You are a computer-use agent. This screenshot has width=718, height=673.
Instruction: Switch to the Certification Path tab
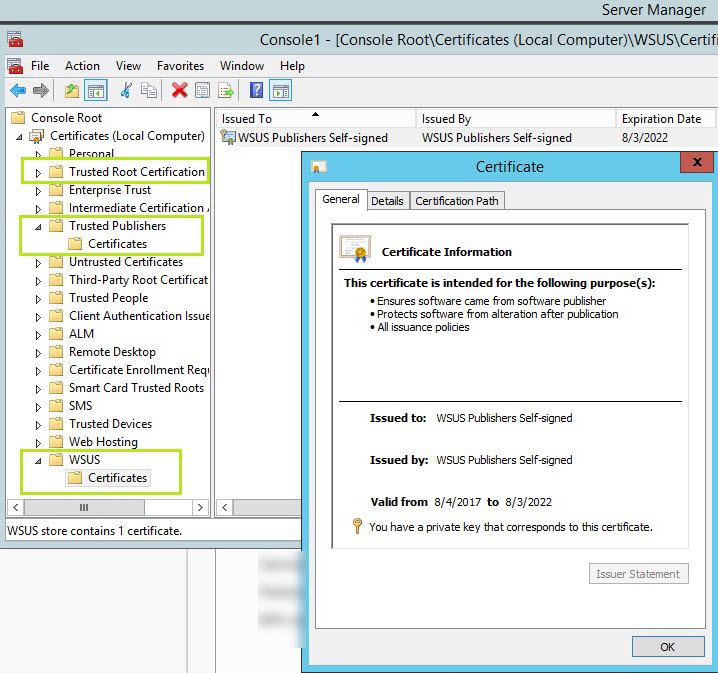pos(457,201)
